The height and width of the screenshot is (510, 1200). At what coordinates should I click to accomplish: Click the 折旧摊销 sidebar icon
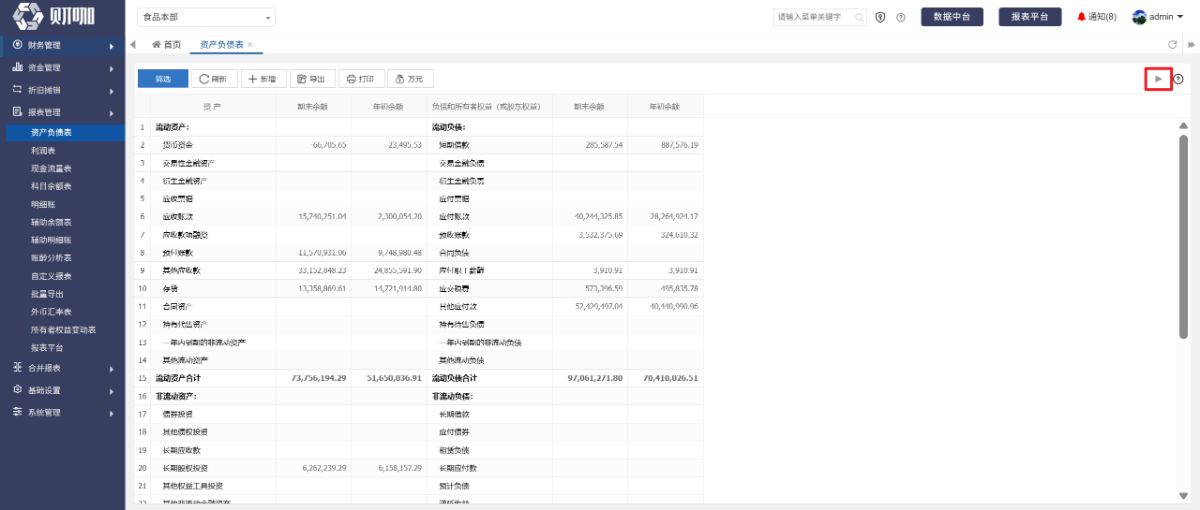[17, 89]
